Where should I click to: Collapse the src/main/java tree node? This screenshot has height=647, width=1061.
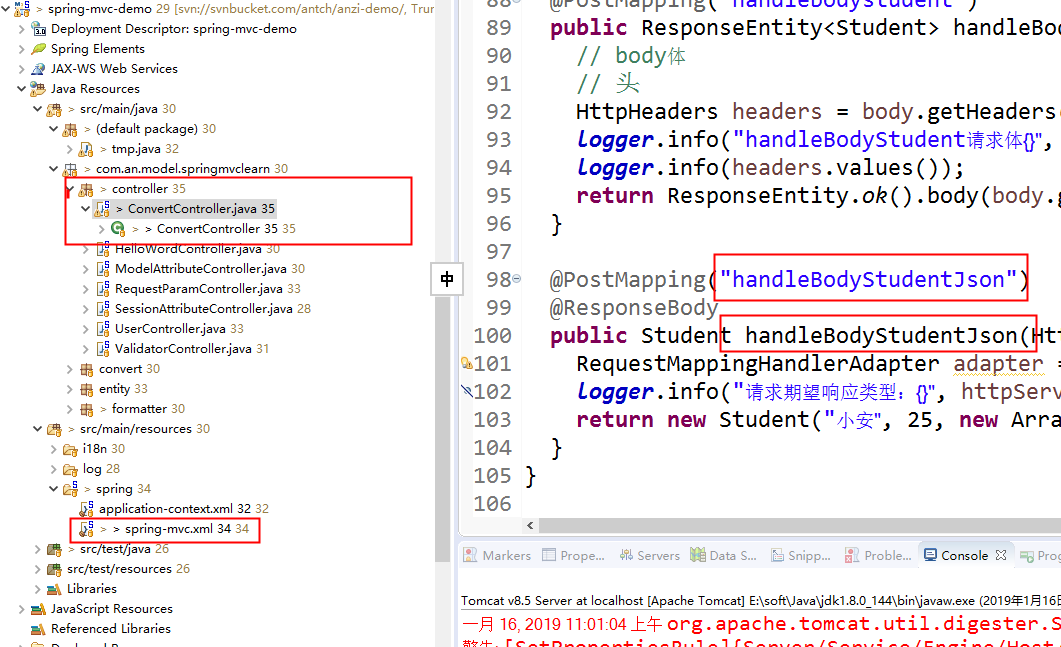(37, 108)
